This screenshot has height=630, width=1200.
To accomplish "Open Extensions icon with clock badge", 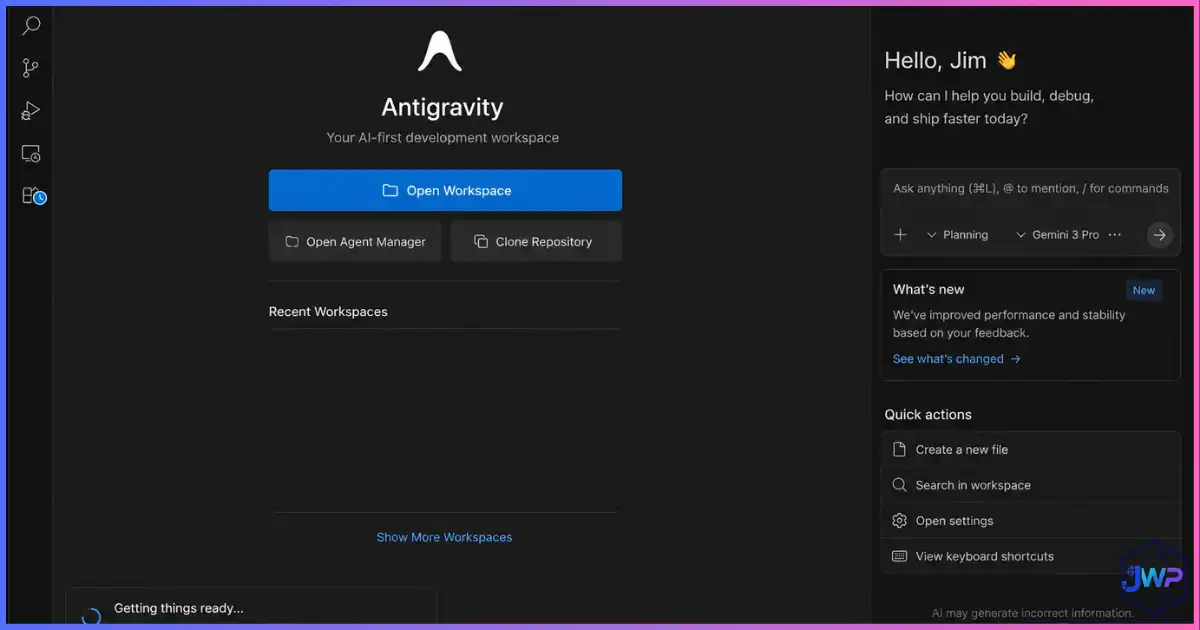I will (33, 196).
